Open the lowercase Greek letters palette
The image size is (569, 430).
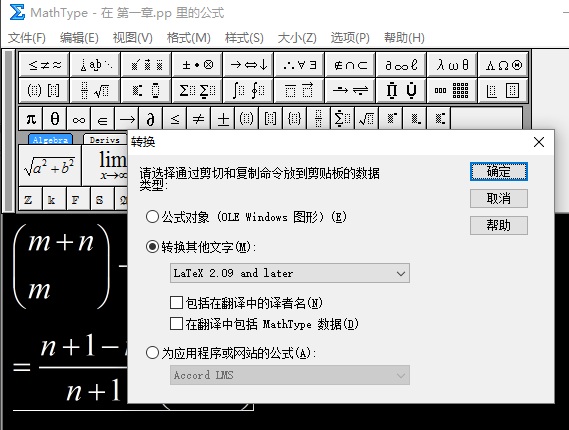453,65
